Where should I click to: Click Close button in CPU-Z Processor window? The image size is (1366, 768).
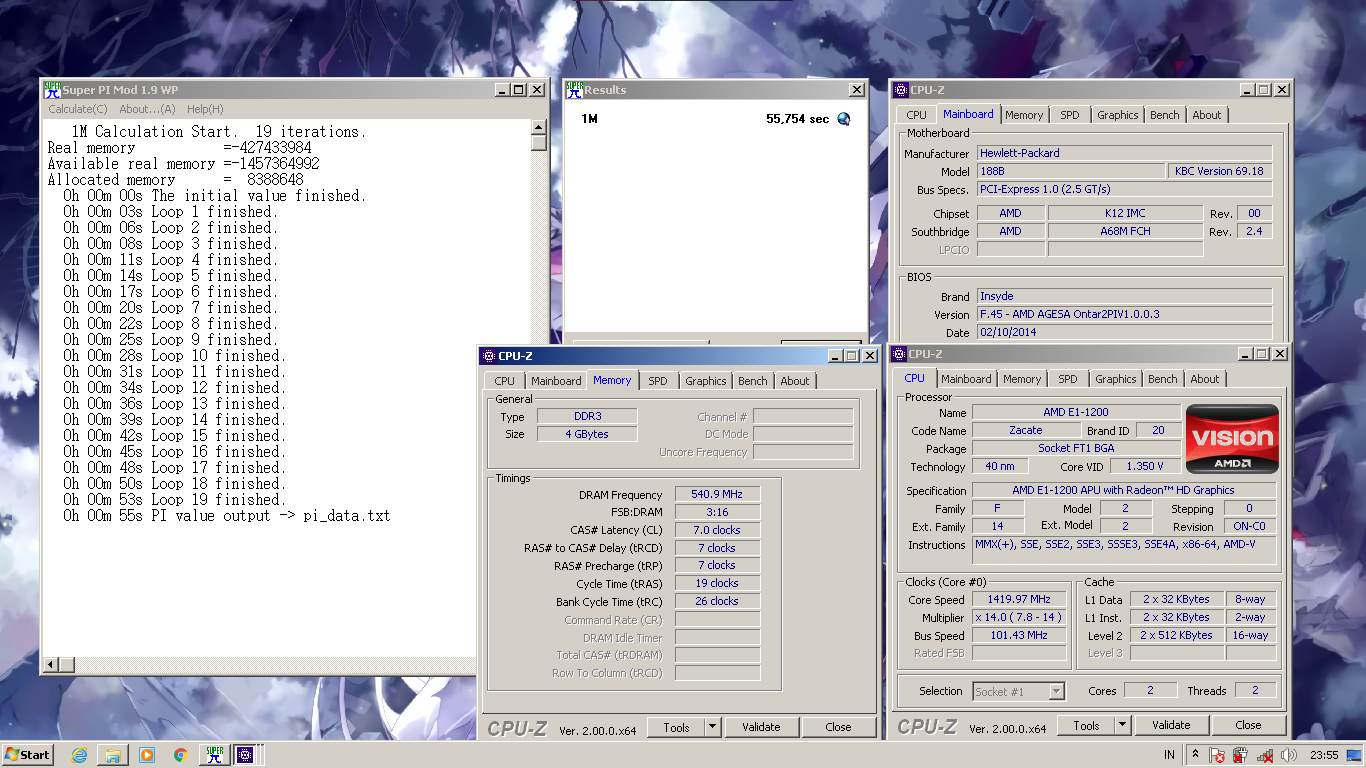(x=1248, y=725)
